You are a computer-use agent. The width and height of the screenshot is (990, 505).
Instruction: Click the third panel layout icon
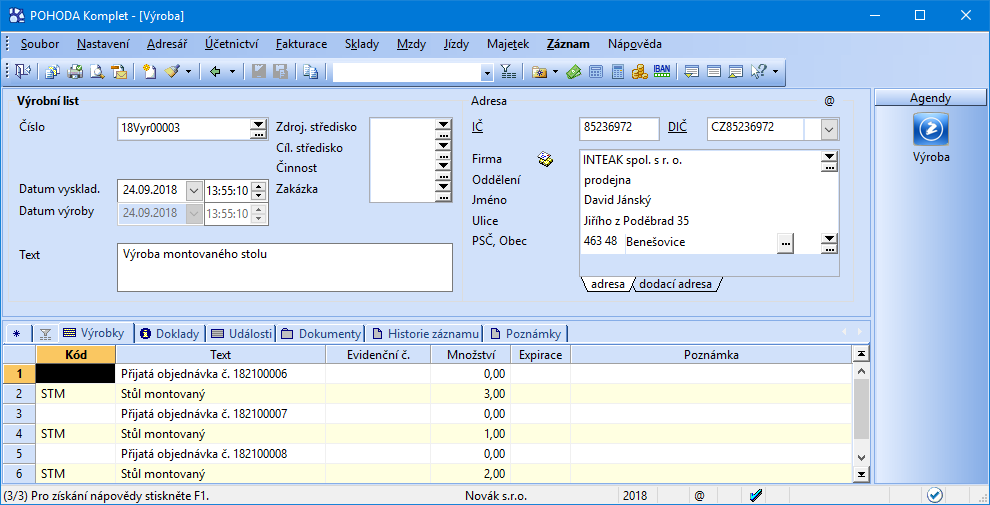click(736, 72)
